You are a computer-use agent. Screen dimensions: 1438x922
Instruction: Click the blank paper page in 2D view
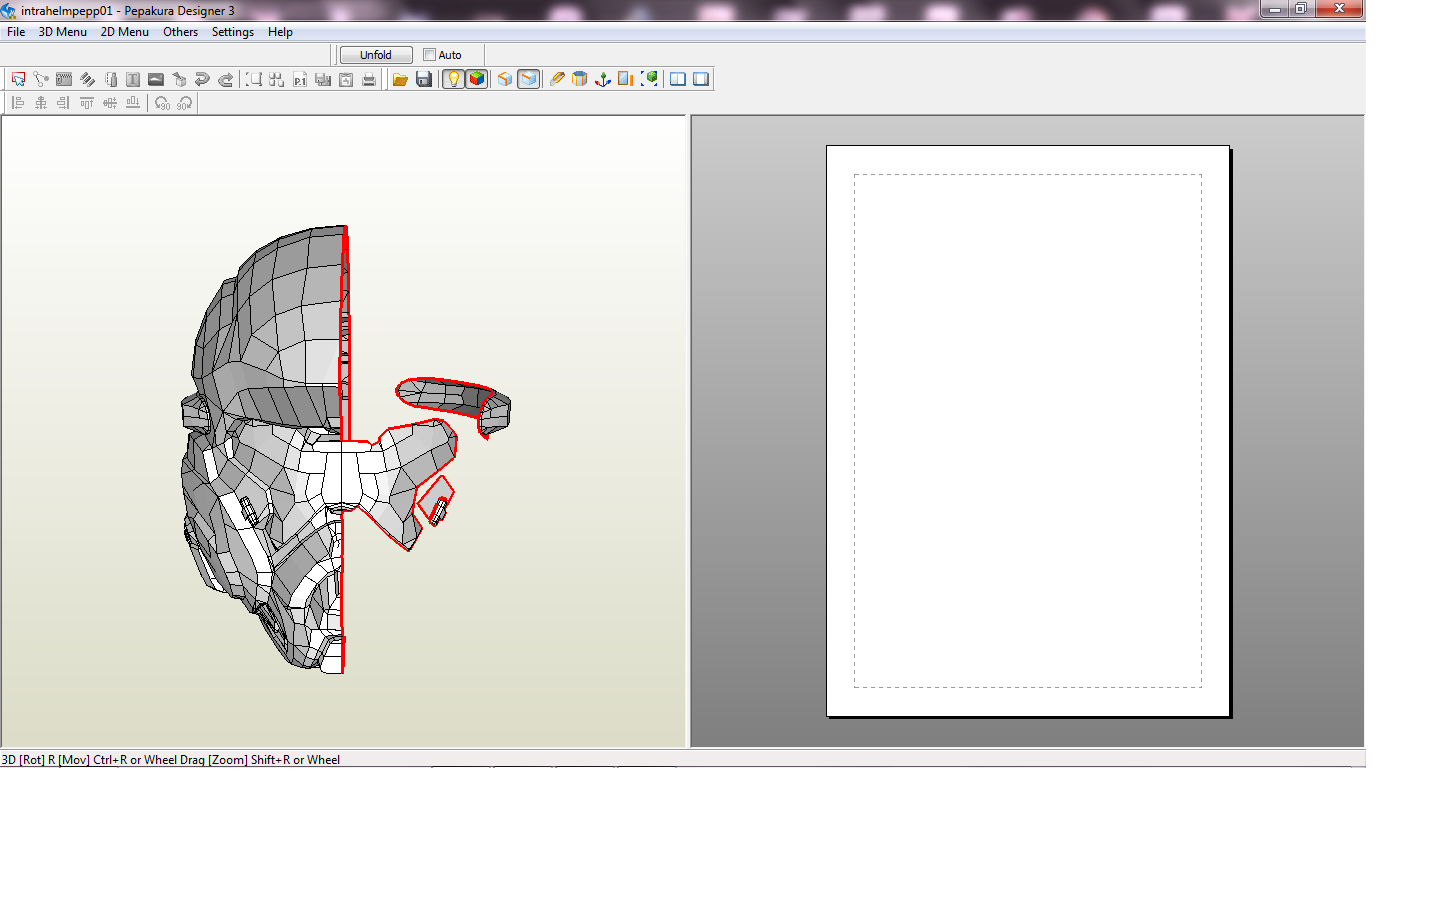pos(1027,431)
